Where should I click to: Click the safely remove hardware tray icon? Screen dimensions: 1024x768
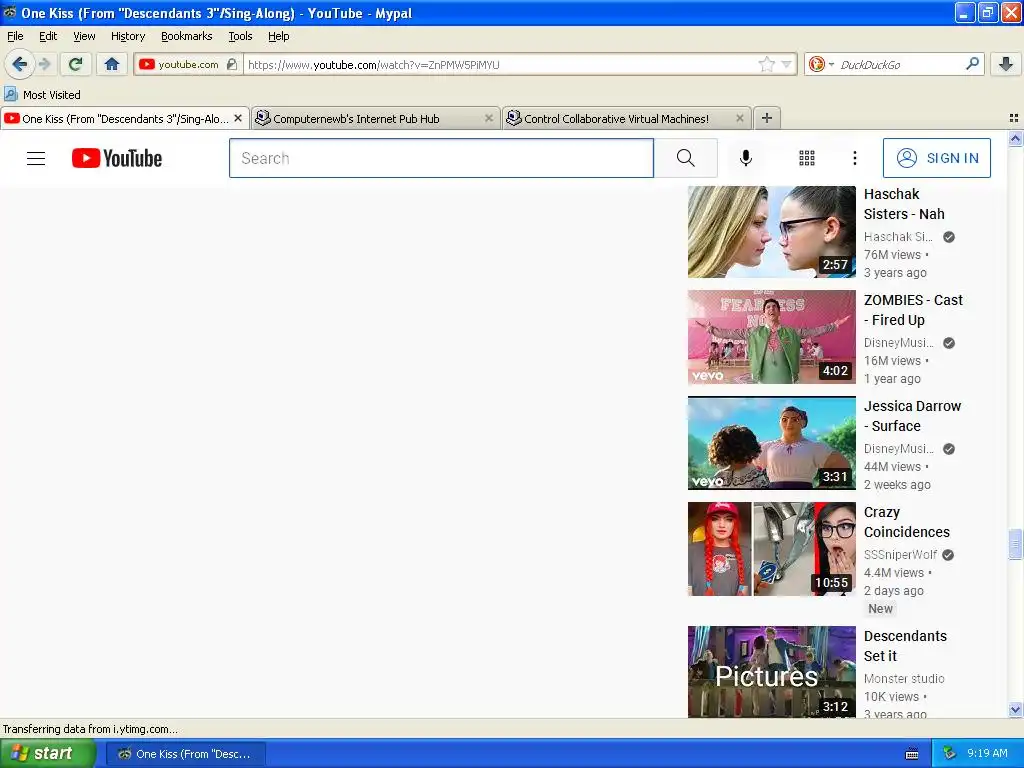coord(950,753)
